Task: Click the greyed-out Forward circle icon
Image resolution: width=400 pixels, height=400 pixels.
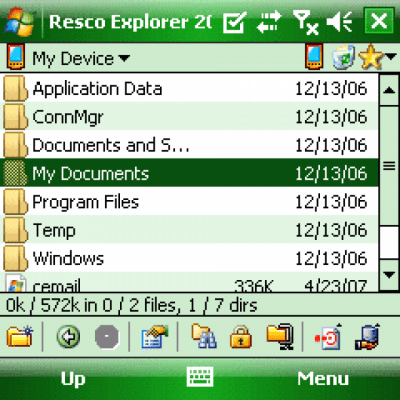Action: pyautogui.click(x=107, y=336)
